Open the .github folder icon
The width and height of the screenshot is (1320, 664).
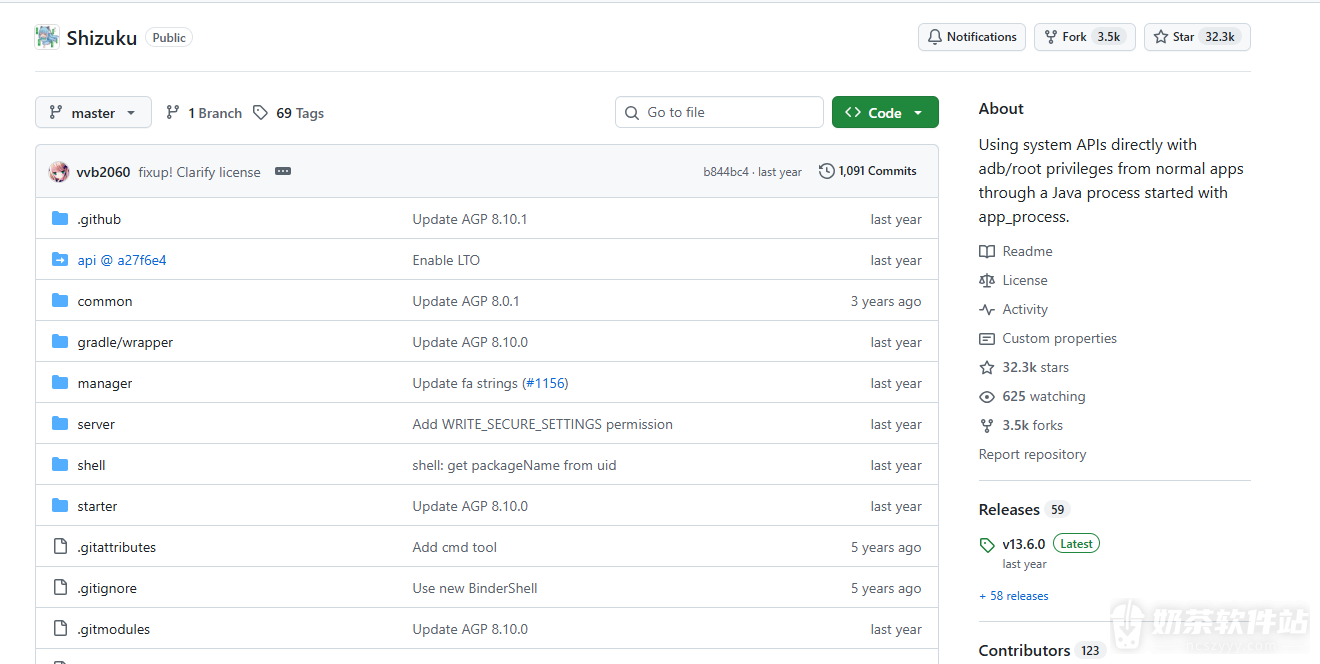tap(60, 219)
